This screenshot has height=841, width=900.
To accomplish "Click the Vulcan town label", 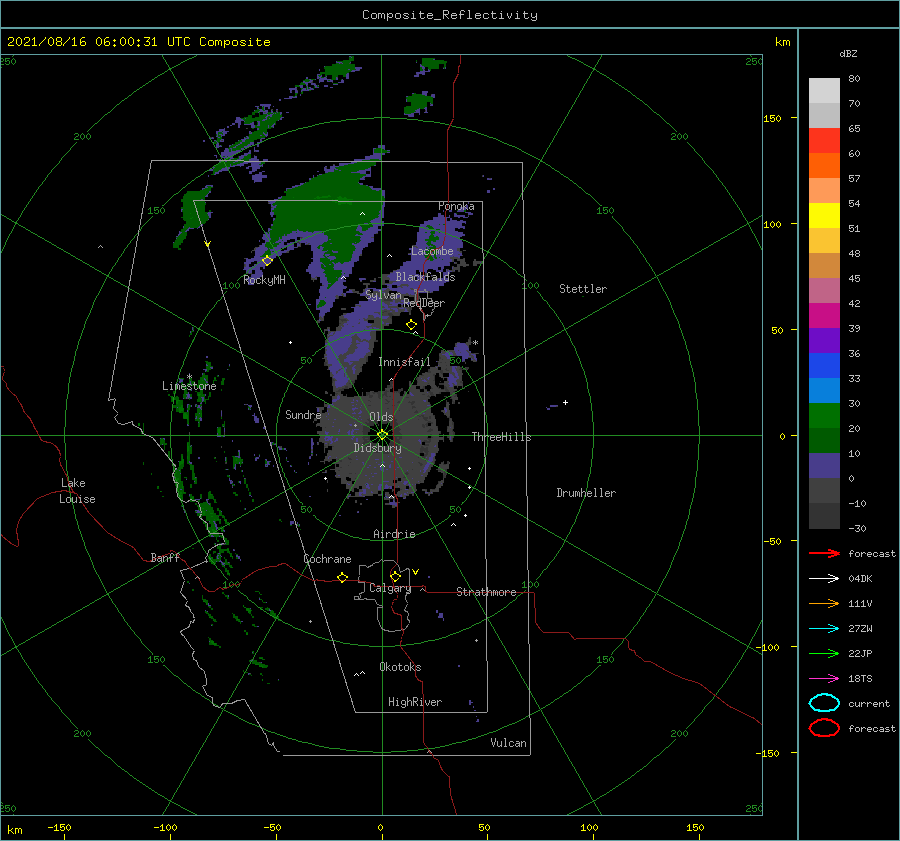I will coord(508,743).
